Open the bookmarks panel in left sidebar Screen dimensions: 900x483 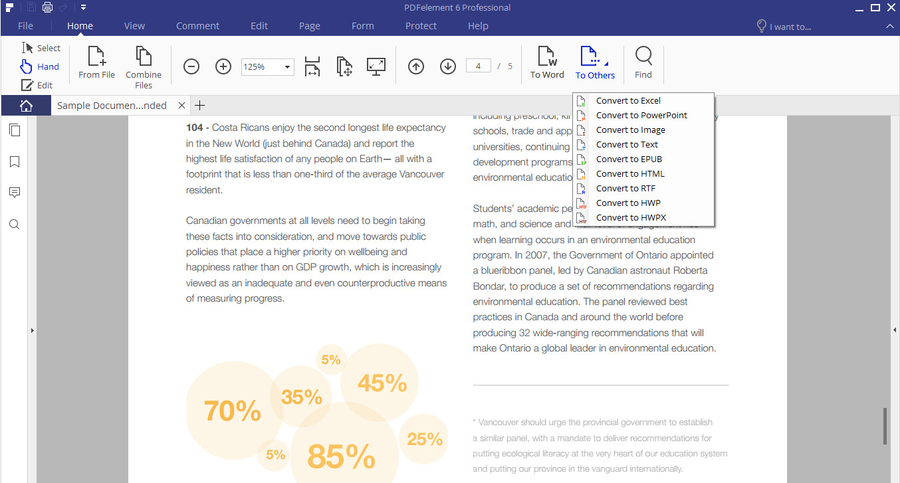(x=14, y=161)
